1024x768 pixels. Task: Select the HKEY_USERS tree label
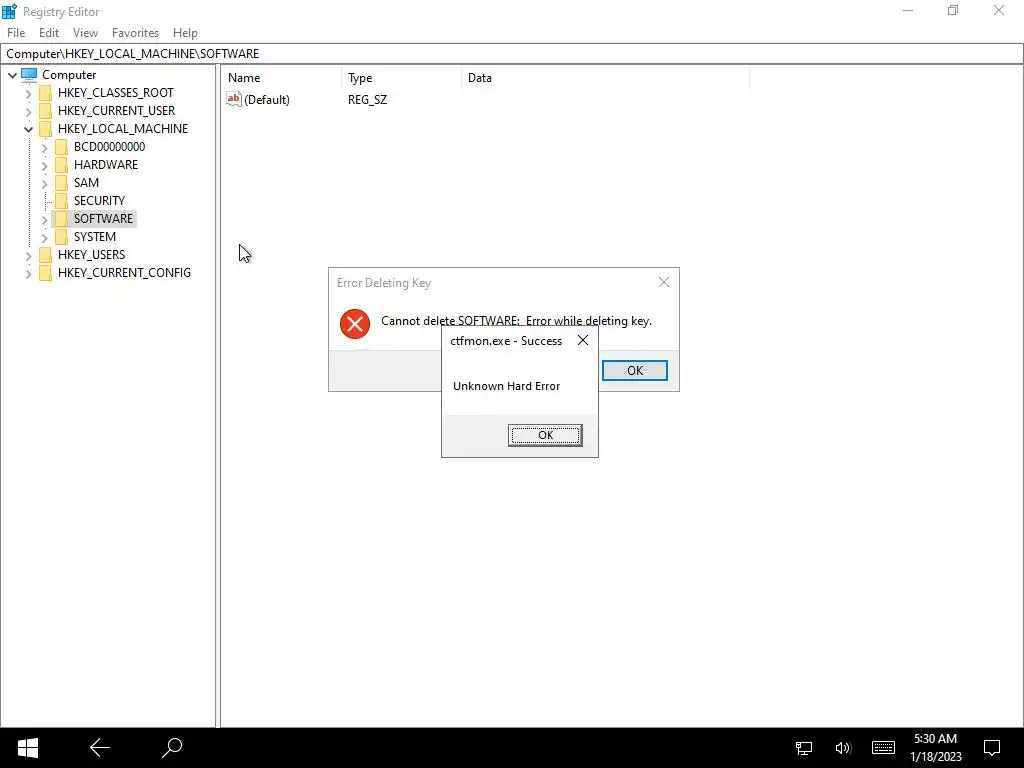tap(91, 254)
